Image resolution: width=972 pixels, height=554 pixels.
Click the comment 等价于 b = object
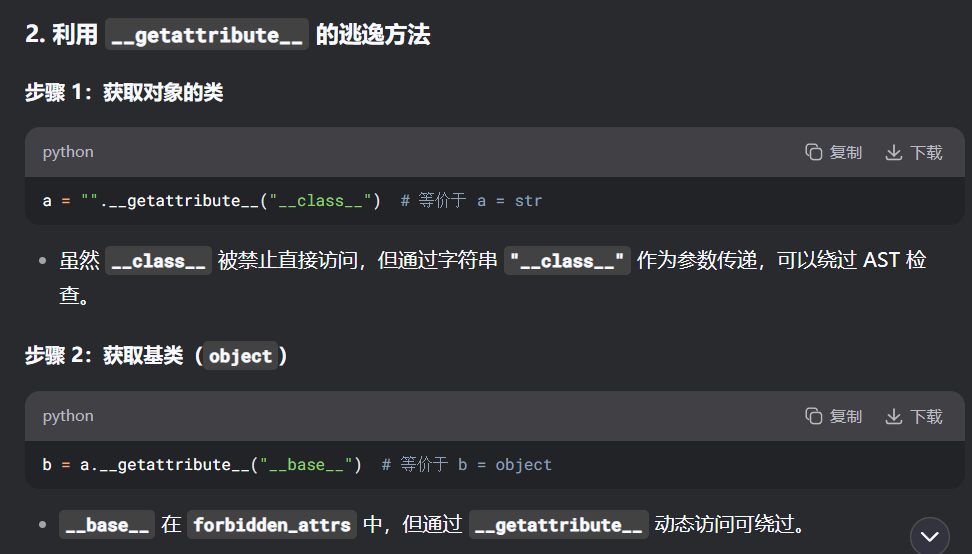click(x=467, y=465)
